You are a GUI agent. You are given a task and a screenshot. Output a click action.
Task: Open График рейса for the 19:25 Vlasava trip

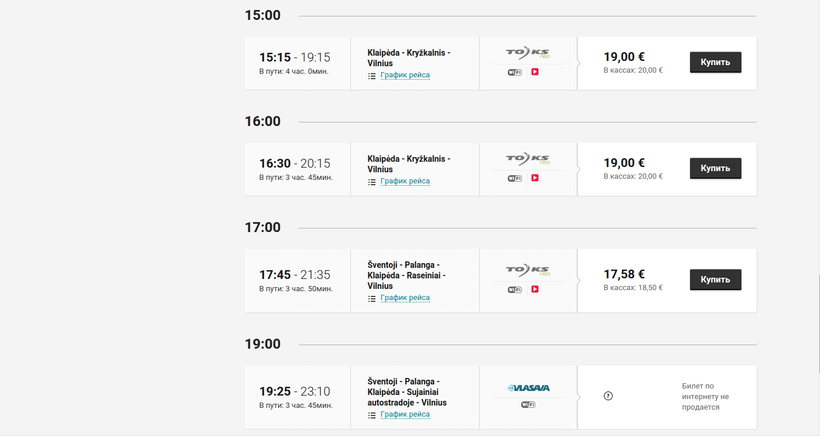click(x=405, y=415)
